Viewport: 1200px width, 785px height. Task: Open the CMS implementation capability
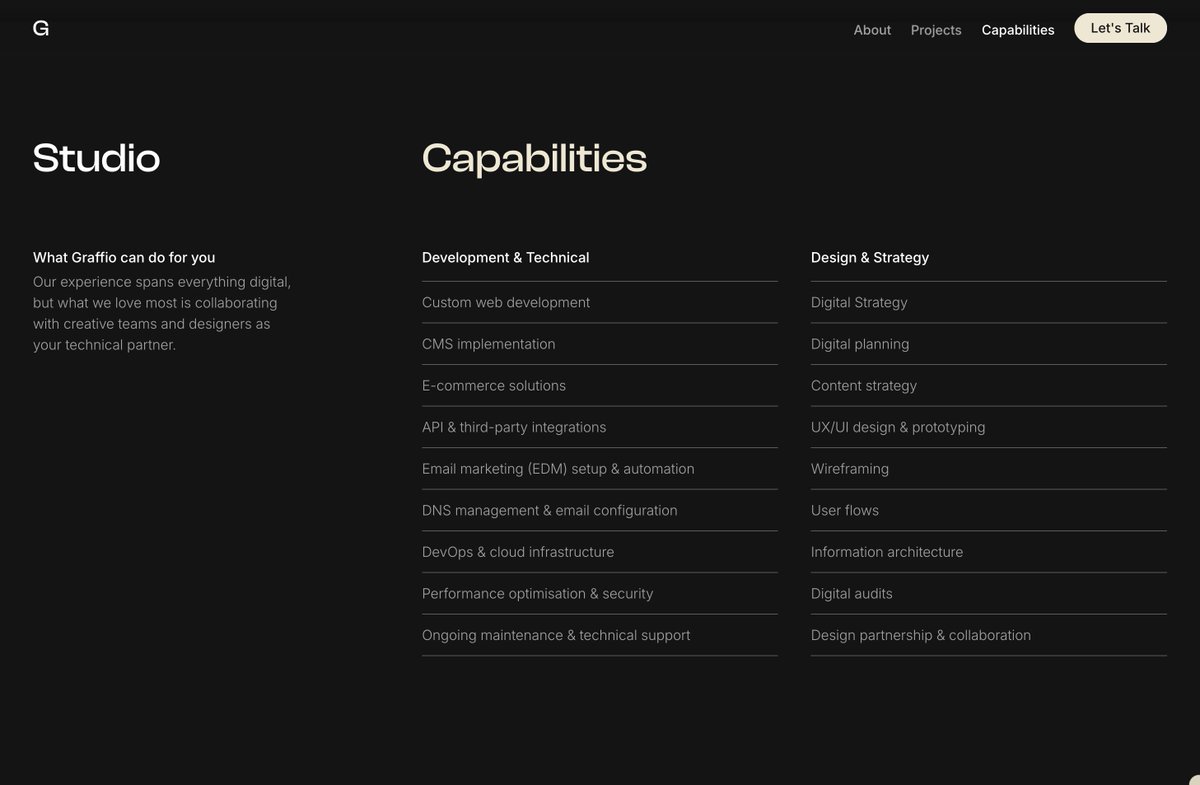click(488, 343)
